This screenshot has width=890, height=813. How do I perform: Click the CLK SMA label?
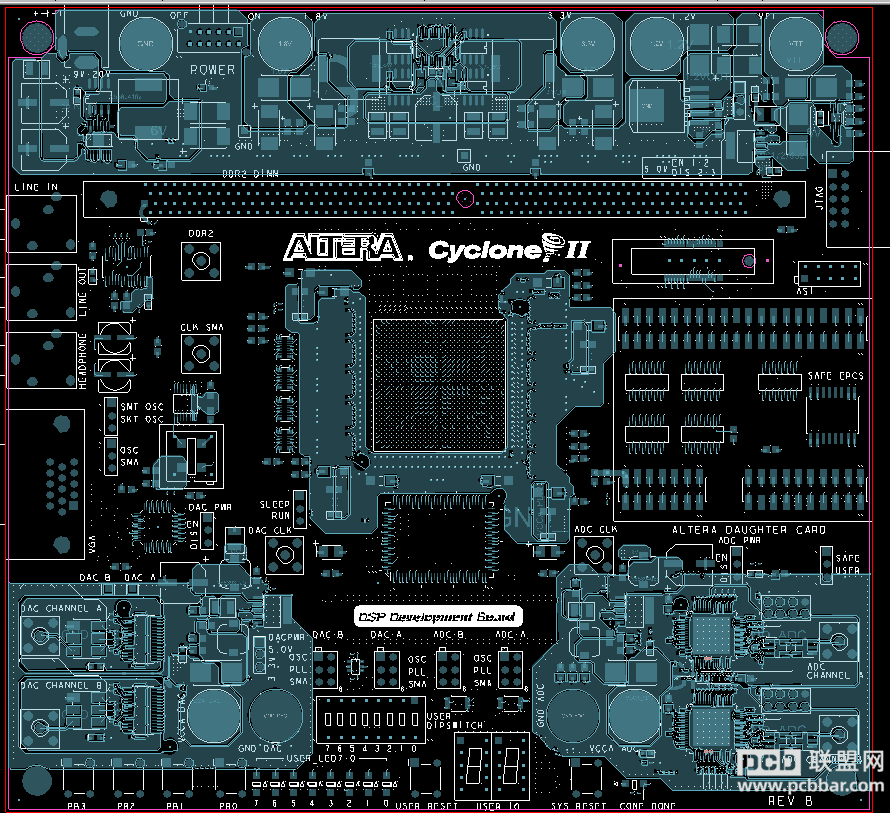pyautogui.click(x=202, y=327)
